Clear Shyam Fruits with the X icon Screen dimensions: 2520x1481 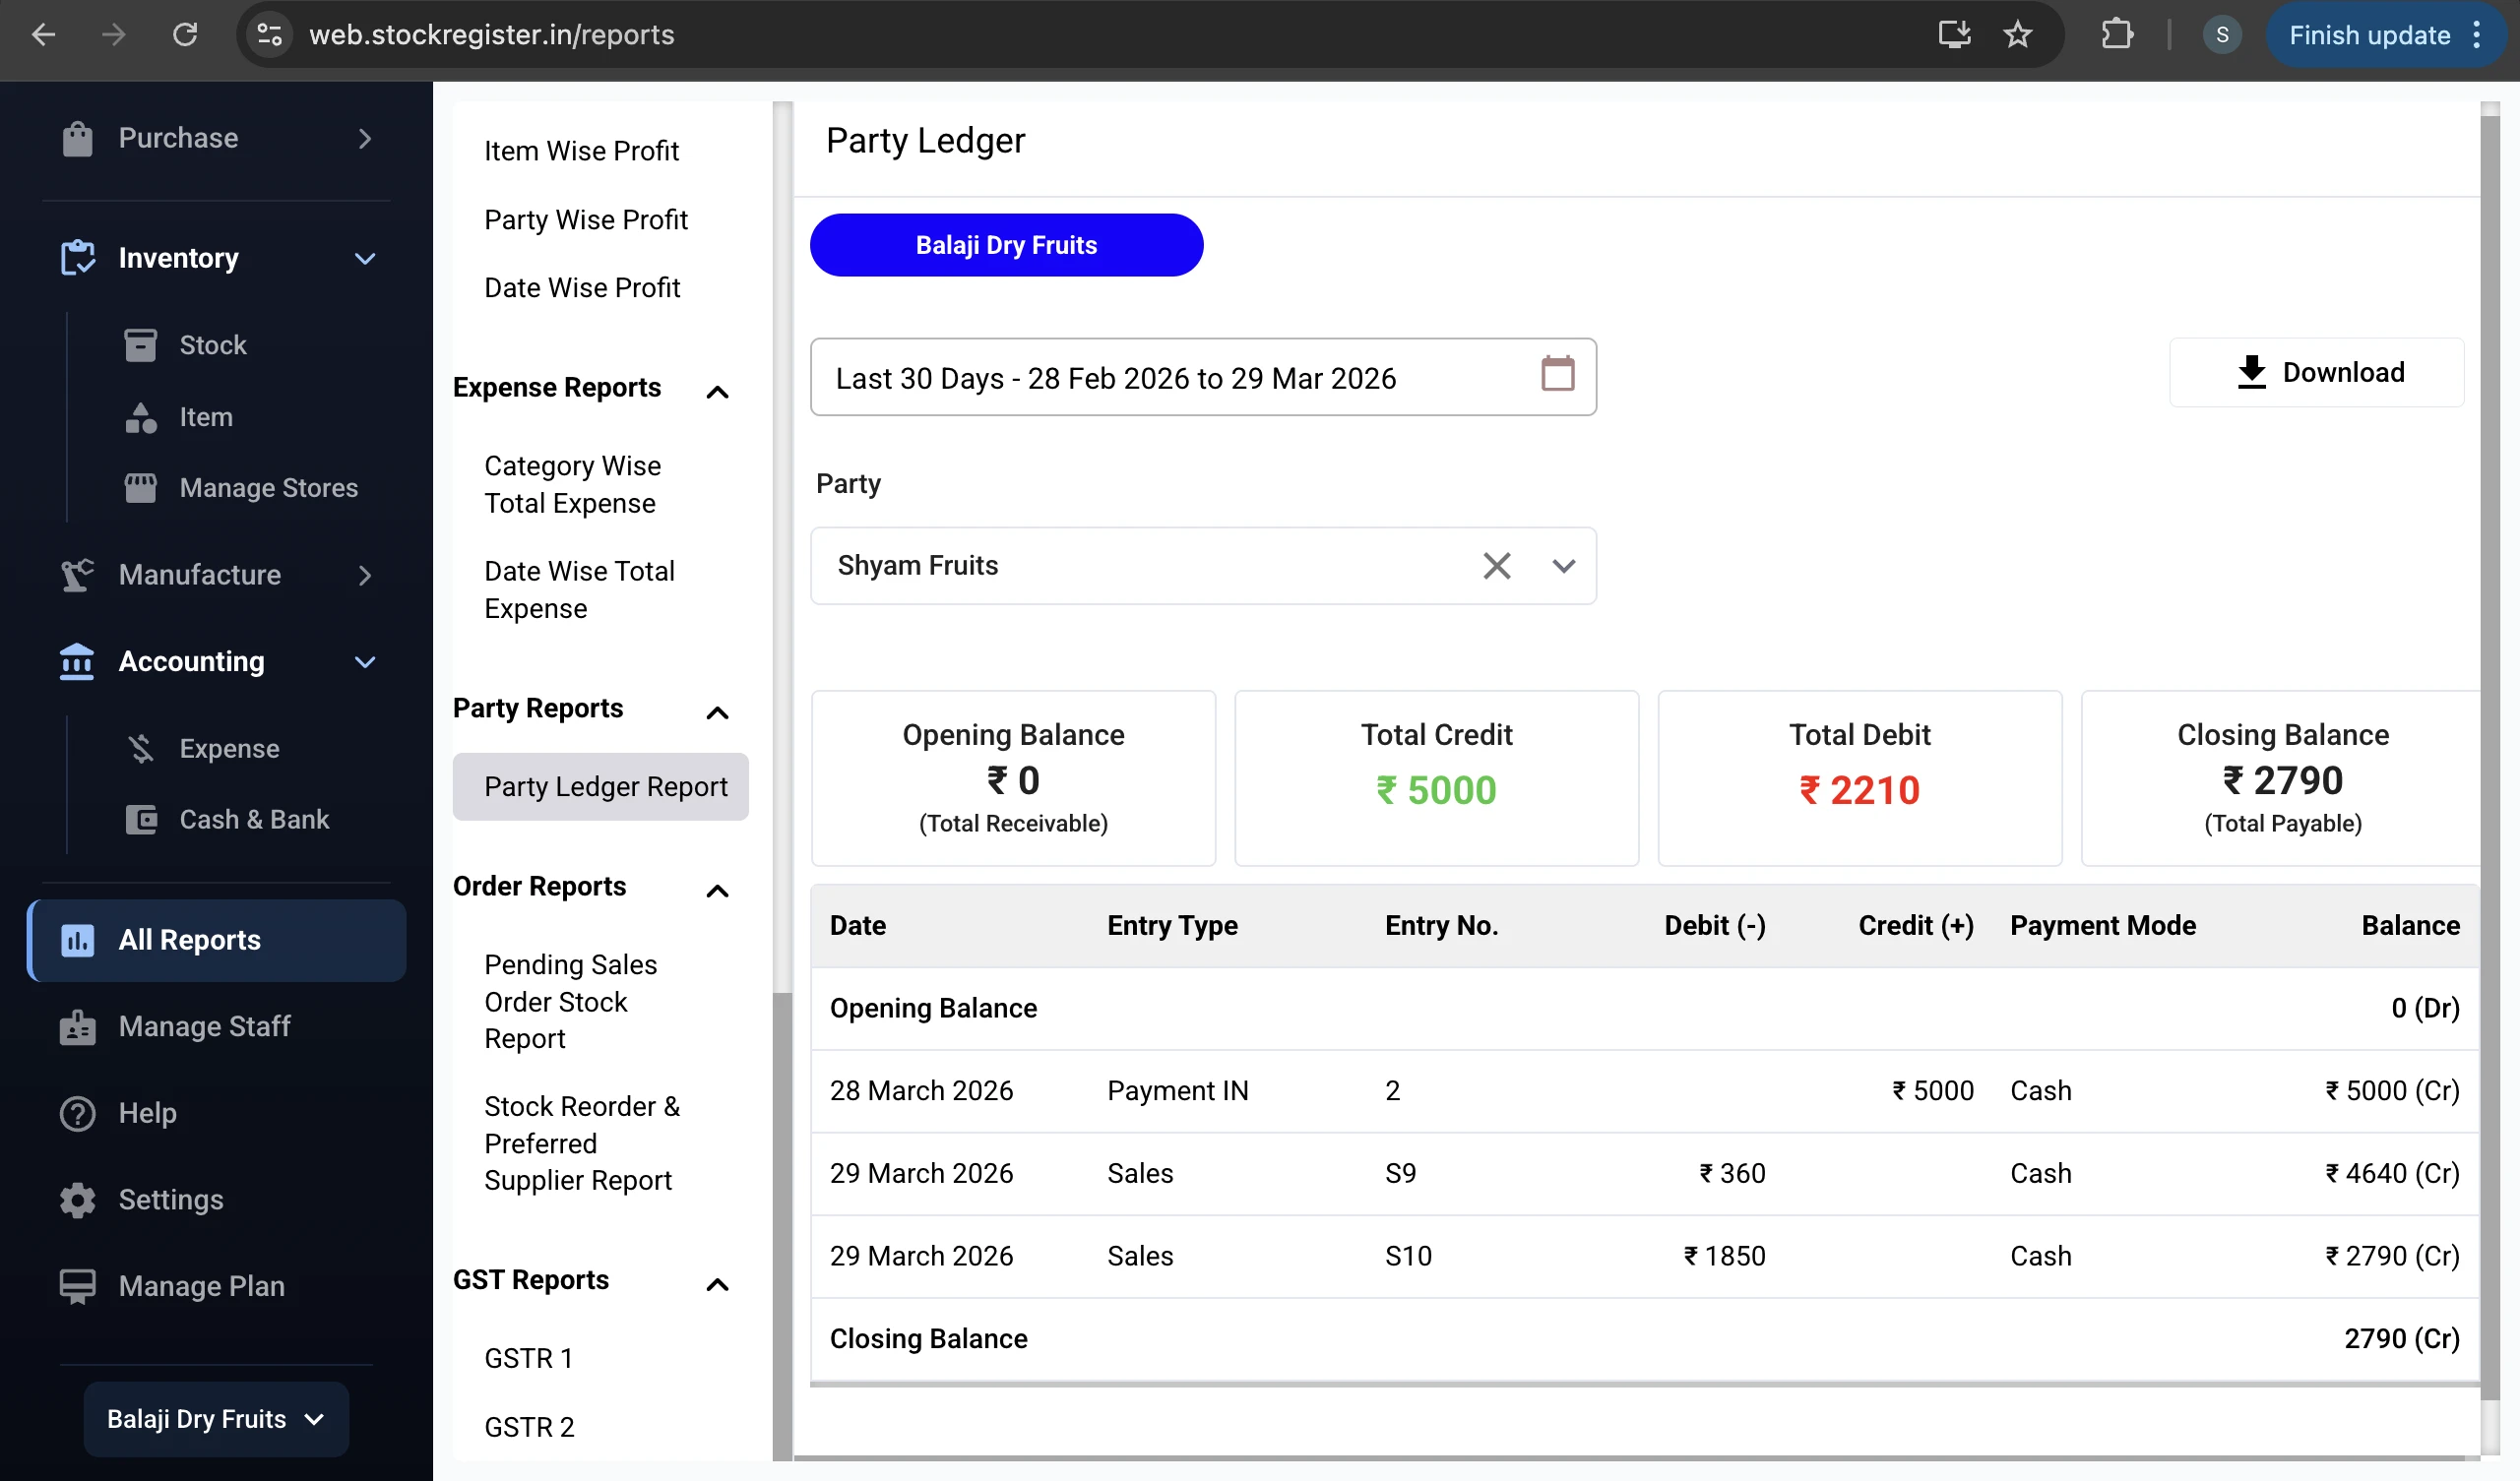click(1496, 565)
